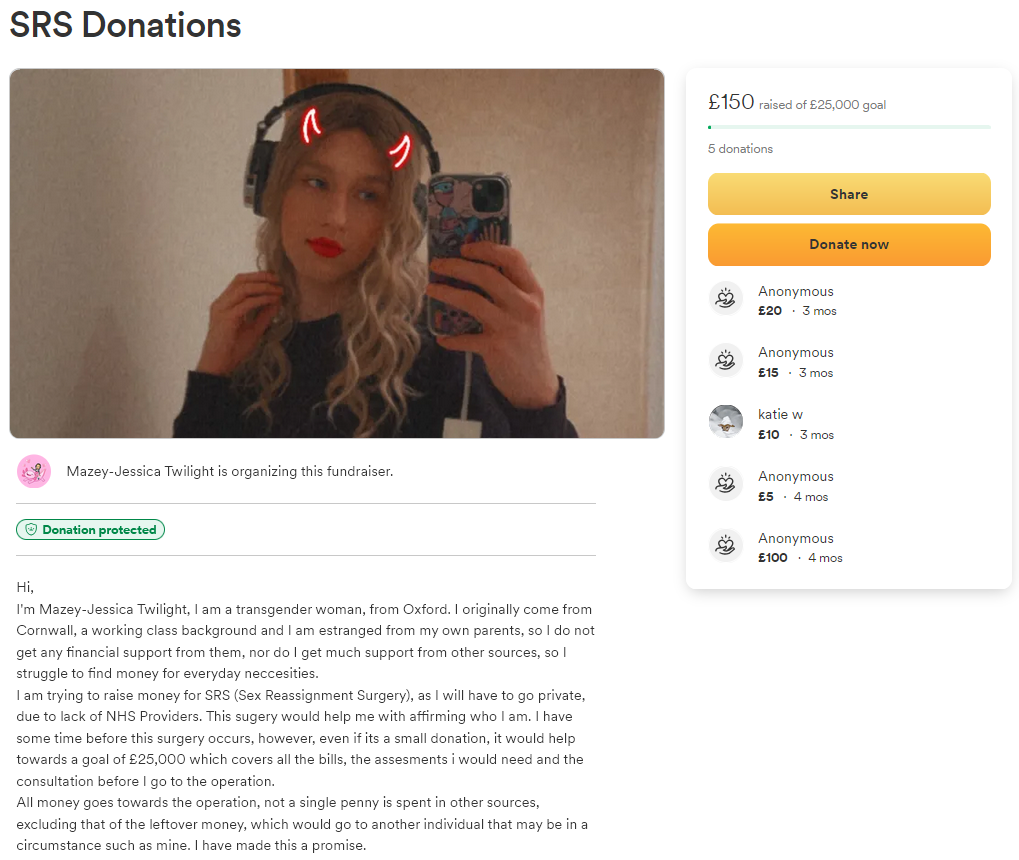The width and height of the screenshot is (1019, 860).
Task: Click the 5 donations count
Action: tap(740, 149)
